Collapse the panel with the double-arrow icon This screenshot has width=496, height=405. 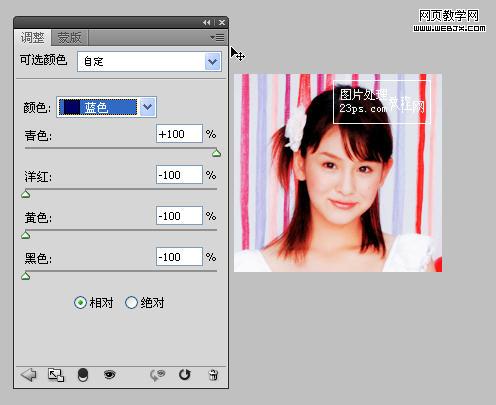pos(207,22)
